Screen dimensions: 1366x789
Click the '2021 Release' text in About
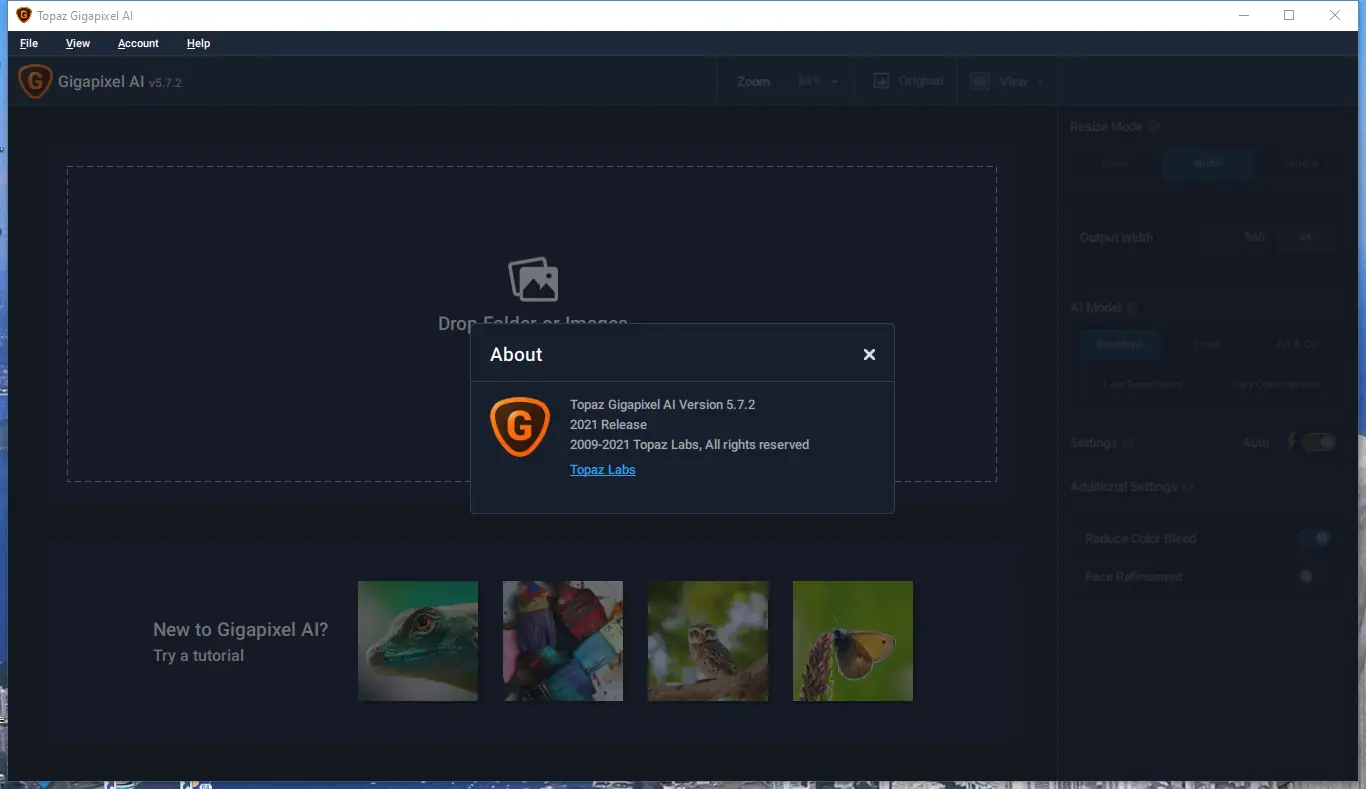tap(608, 425)
